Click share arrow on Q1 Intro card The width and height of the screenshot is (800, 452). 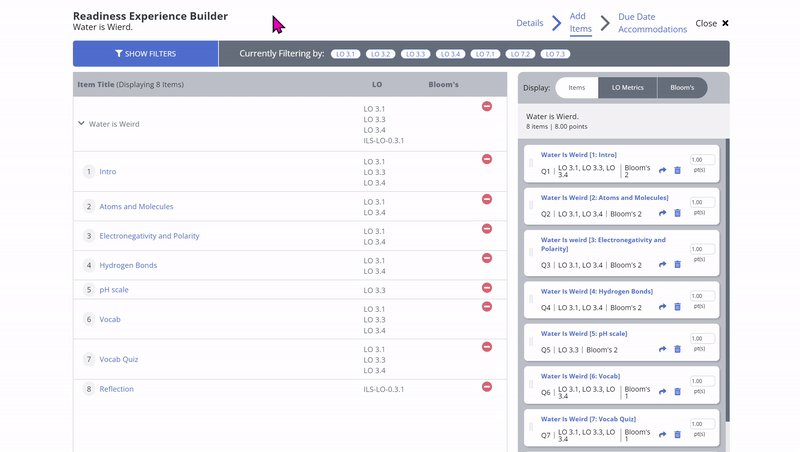tap(662, 170)
